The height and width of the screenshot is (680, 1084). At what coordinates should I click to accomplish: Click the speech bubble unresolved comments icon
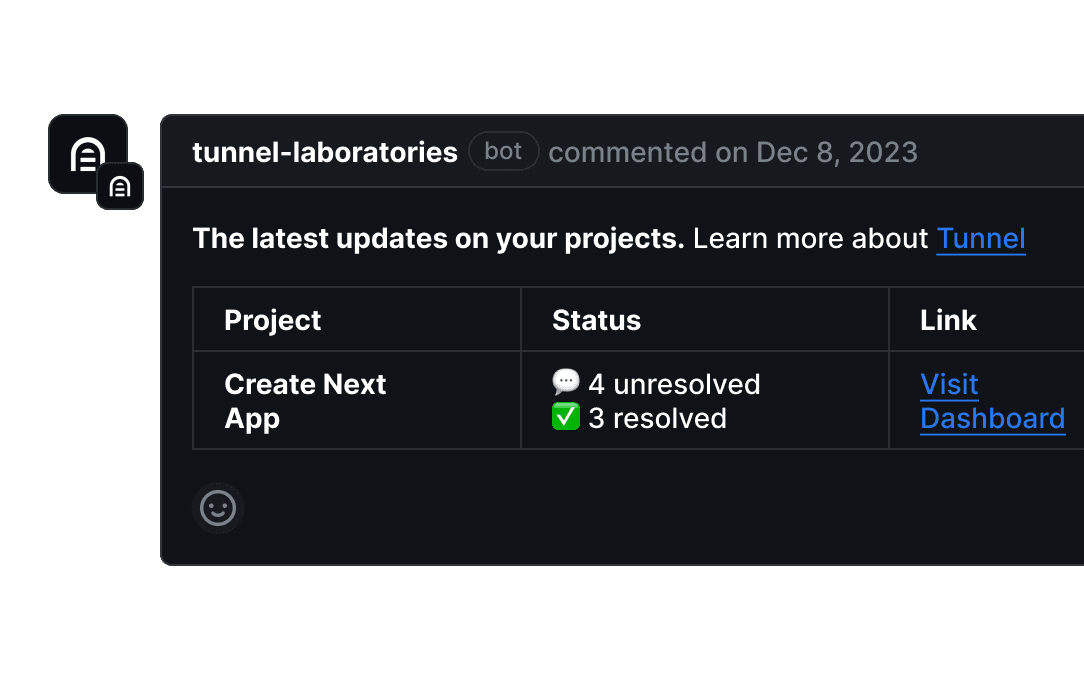coord(565,381)
